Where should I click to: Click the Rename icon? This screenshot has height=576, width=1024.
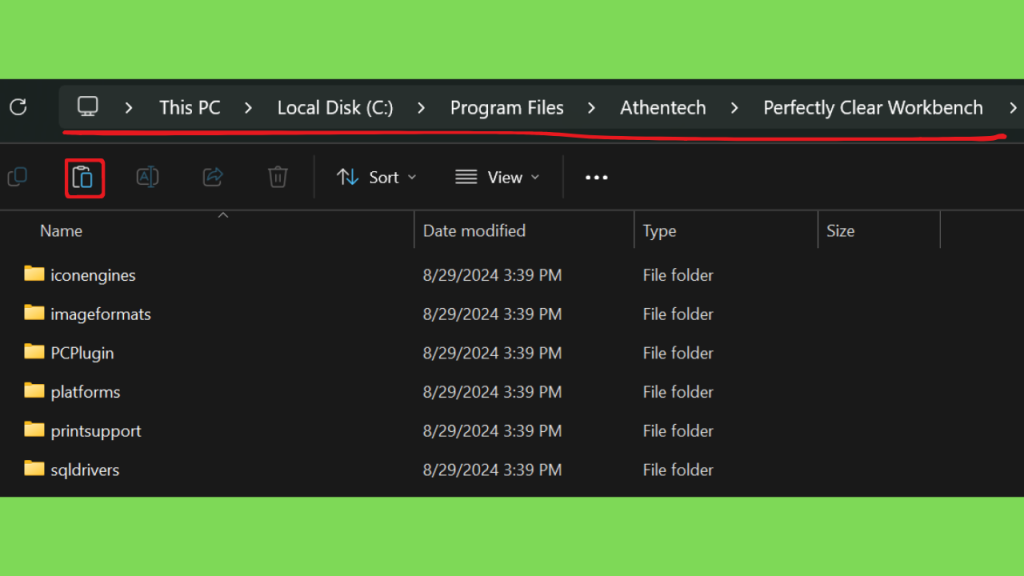point(148,177)
